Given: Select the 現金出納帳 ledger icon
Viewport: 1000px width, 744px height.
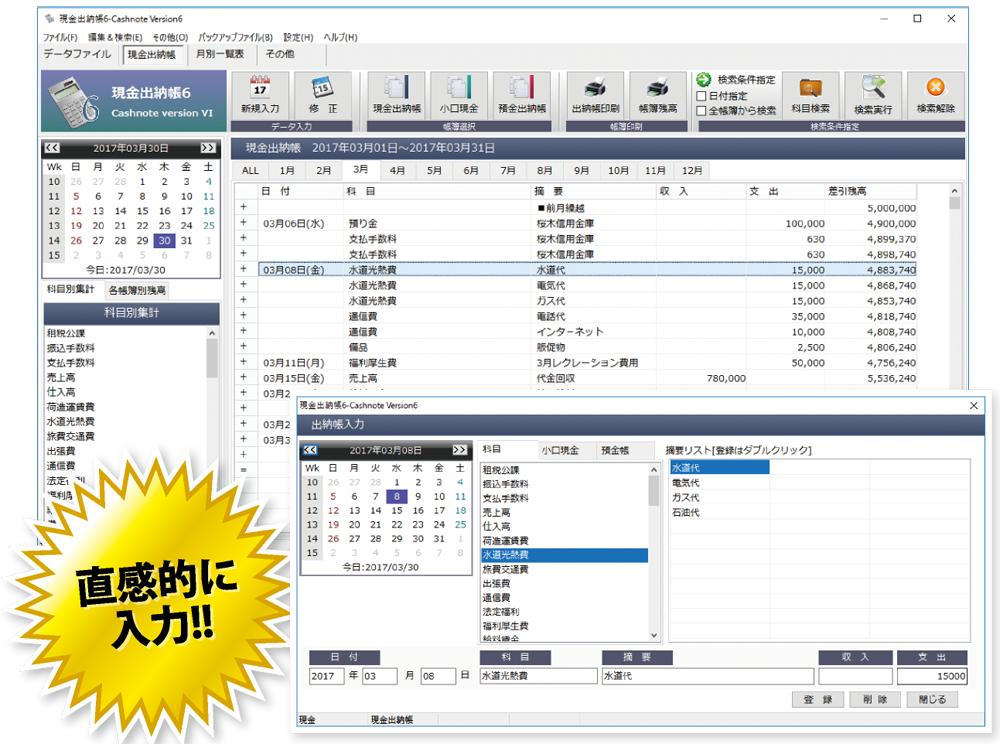Looking at the screenshot, I should (x=396, y=88).
